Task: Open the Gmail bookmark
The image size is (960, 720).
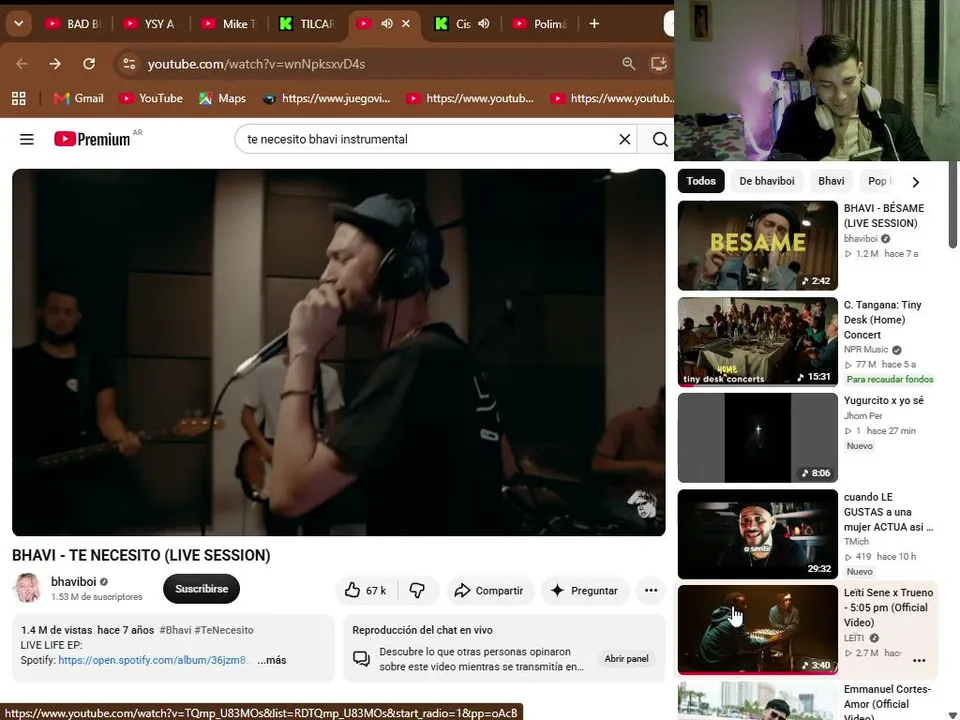Action: [78, 99]
